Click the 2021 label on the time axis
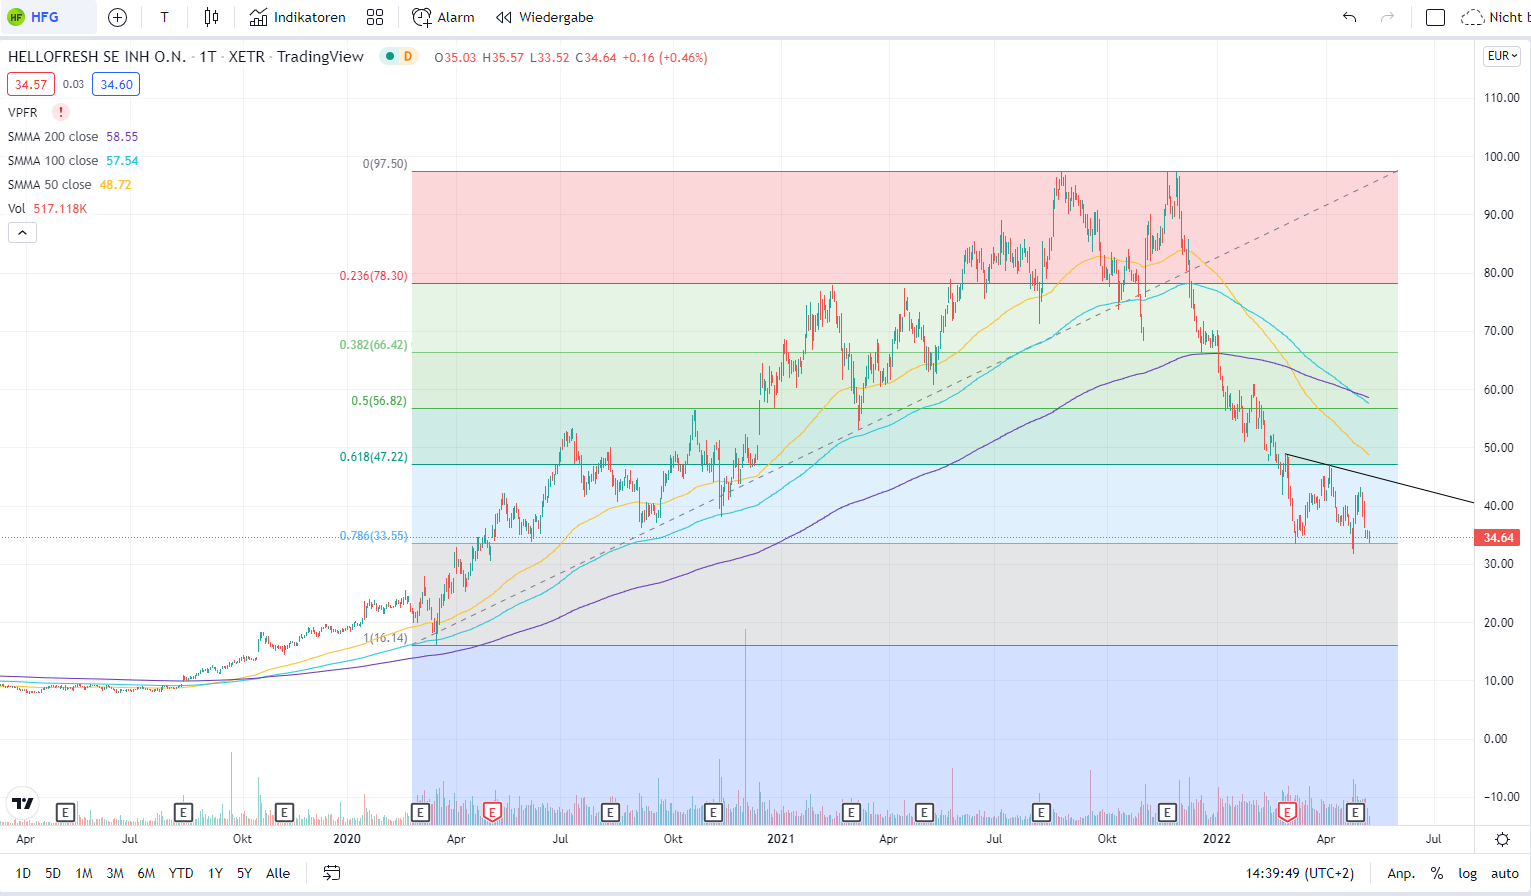The height and width of the screenshot is (896, 1531). click(781, 839)
